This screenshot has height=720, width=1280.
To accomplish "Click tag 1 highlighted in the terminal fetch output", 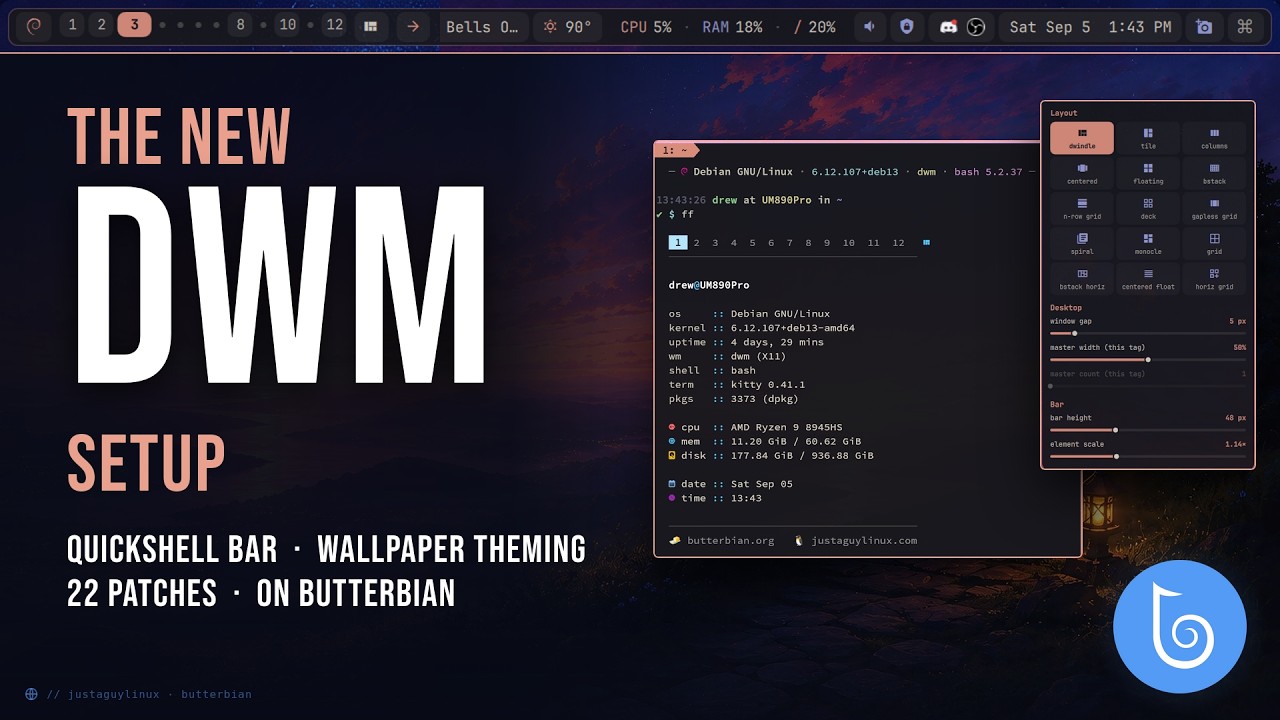I will coord(678,243).
